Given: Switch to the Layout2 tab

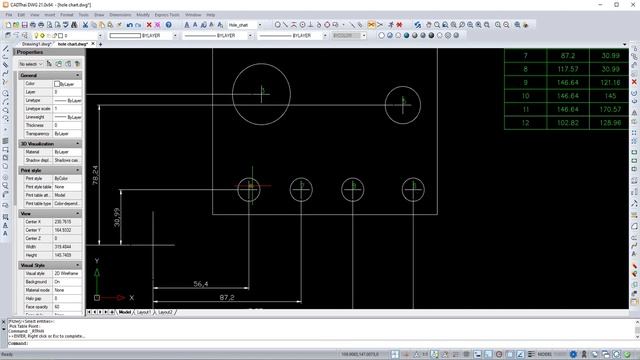Looking at the screenshot, I should point(165,312).
